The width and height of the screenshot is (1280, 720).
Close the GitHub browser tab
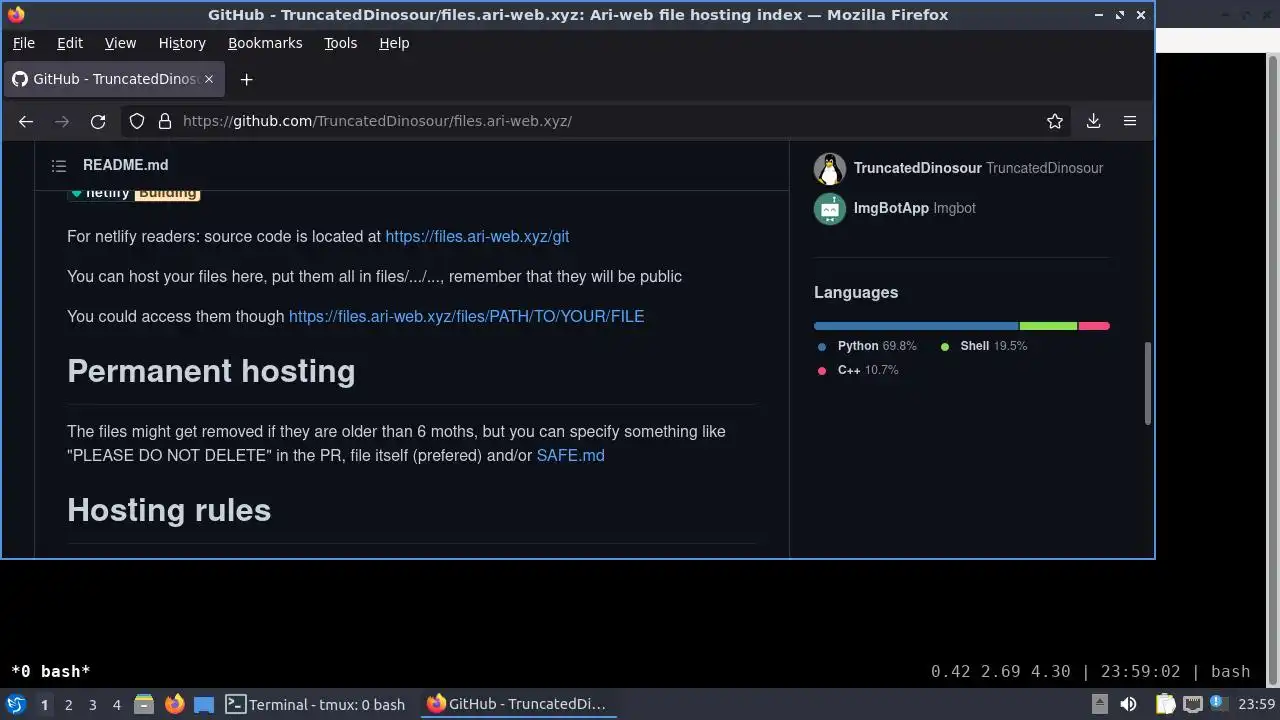(208, 79)
